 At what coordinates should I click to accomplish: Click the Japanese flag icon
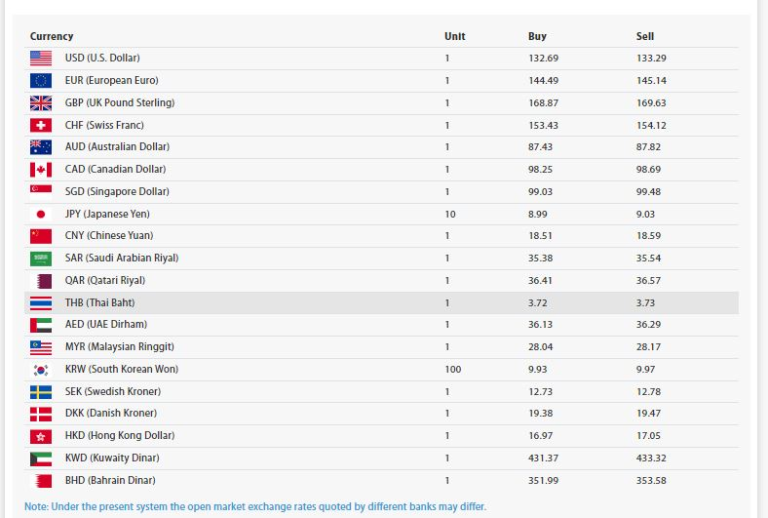[41, 214]
